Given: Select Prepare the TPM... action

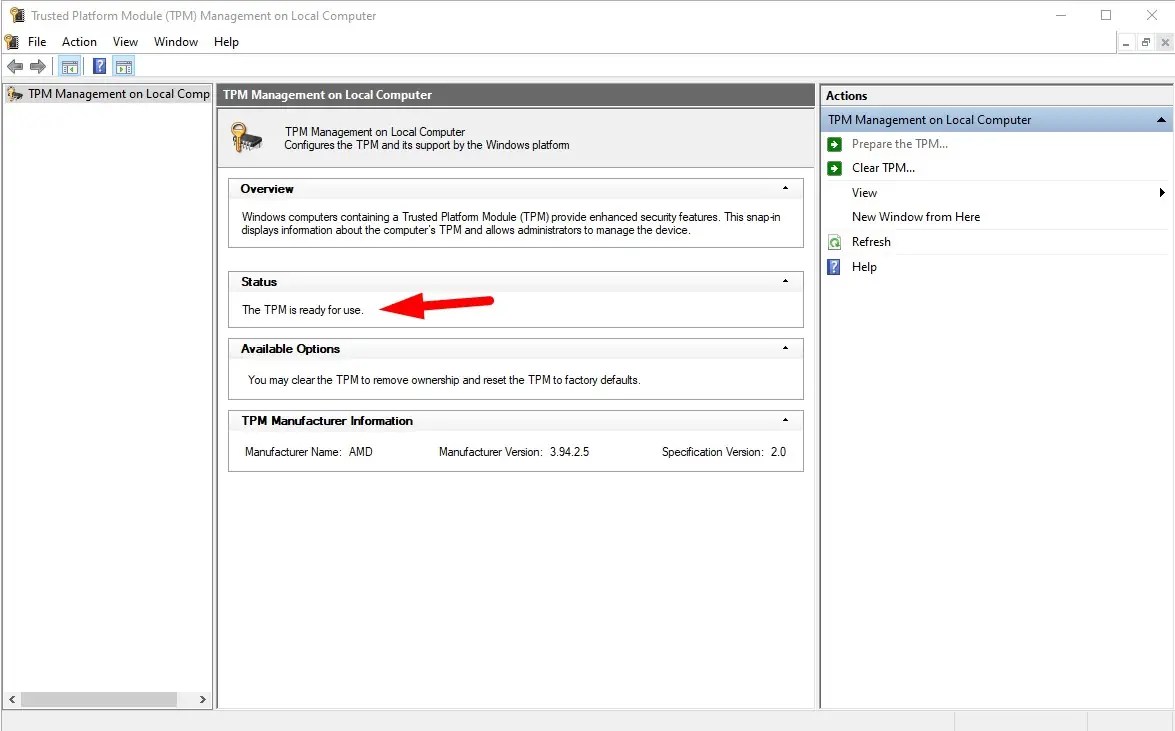Looking at the screenshot, I should tap(899, 144).
